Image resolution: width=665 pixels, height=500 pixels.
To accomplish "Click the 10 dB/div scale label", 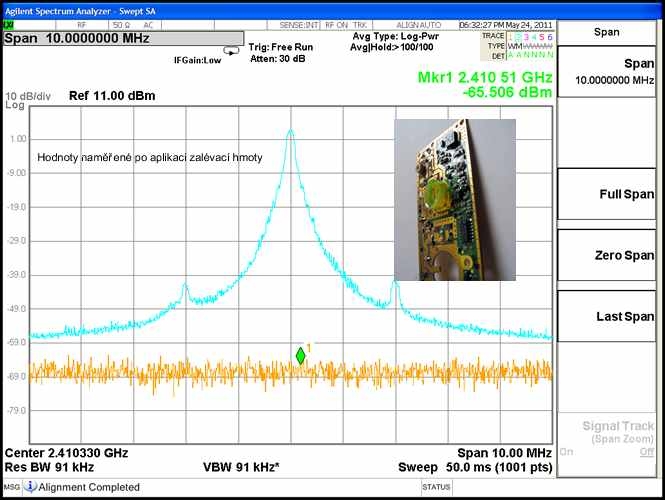I will coord(28,96).
